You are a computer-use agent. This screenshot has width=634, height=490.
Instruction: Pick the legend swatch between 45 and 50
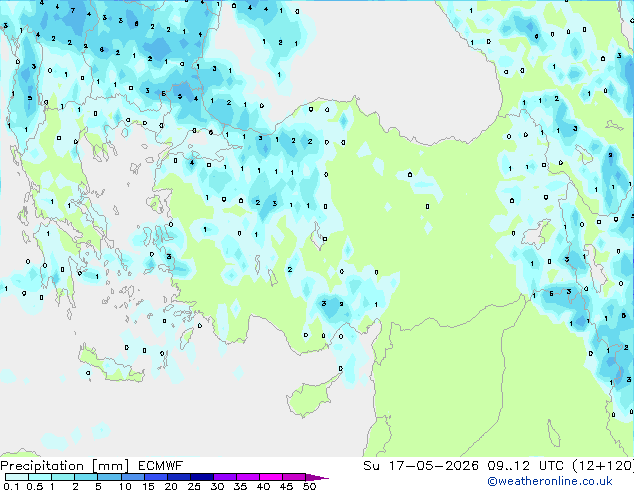point(294,477)
